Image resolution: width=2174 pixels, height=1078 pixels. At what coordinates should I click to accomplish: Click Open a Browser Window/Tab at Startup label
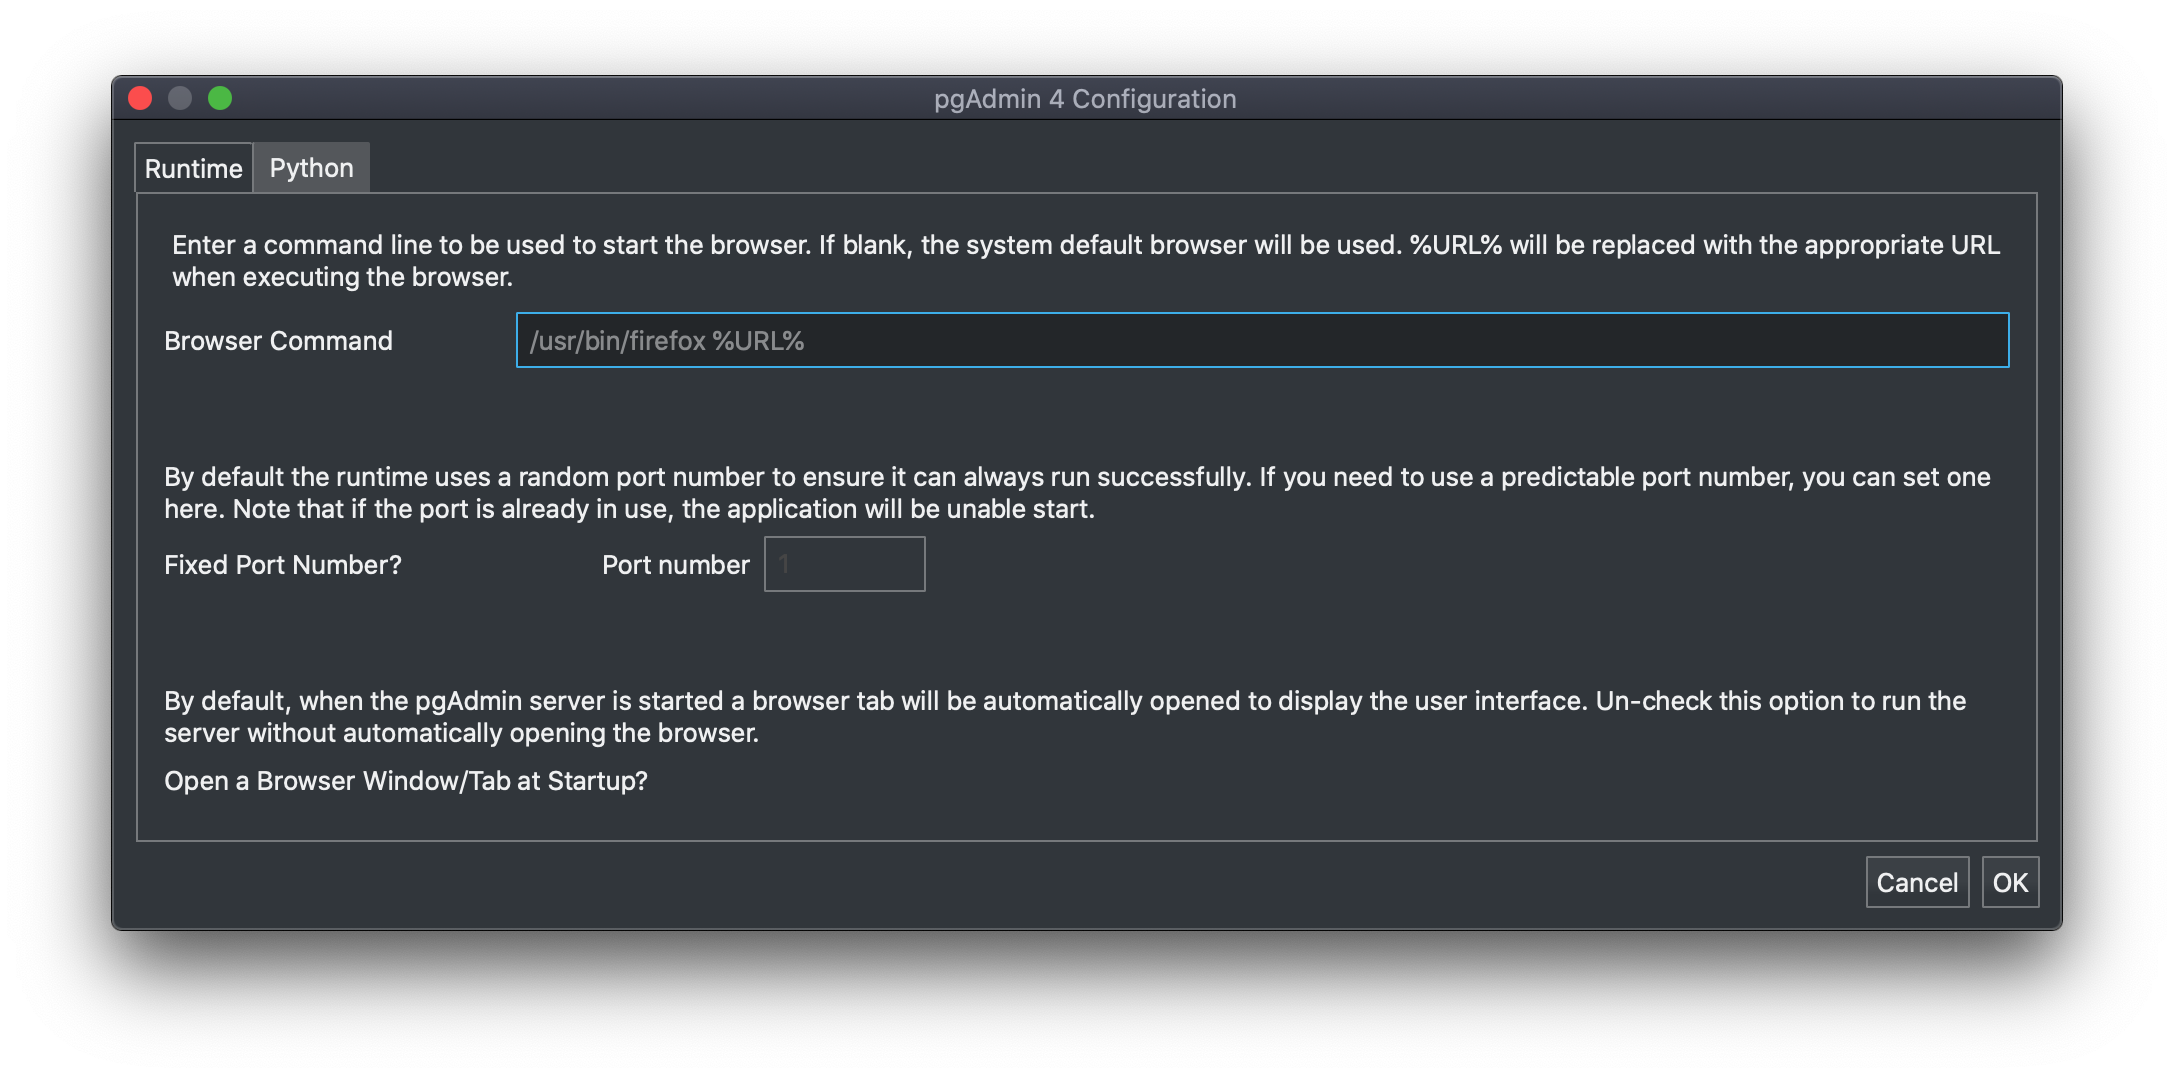pos(405,781)
